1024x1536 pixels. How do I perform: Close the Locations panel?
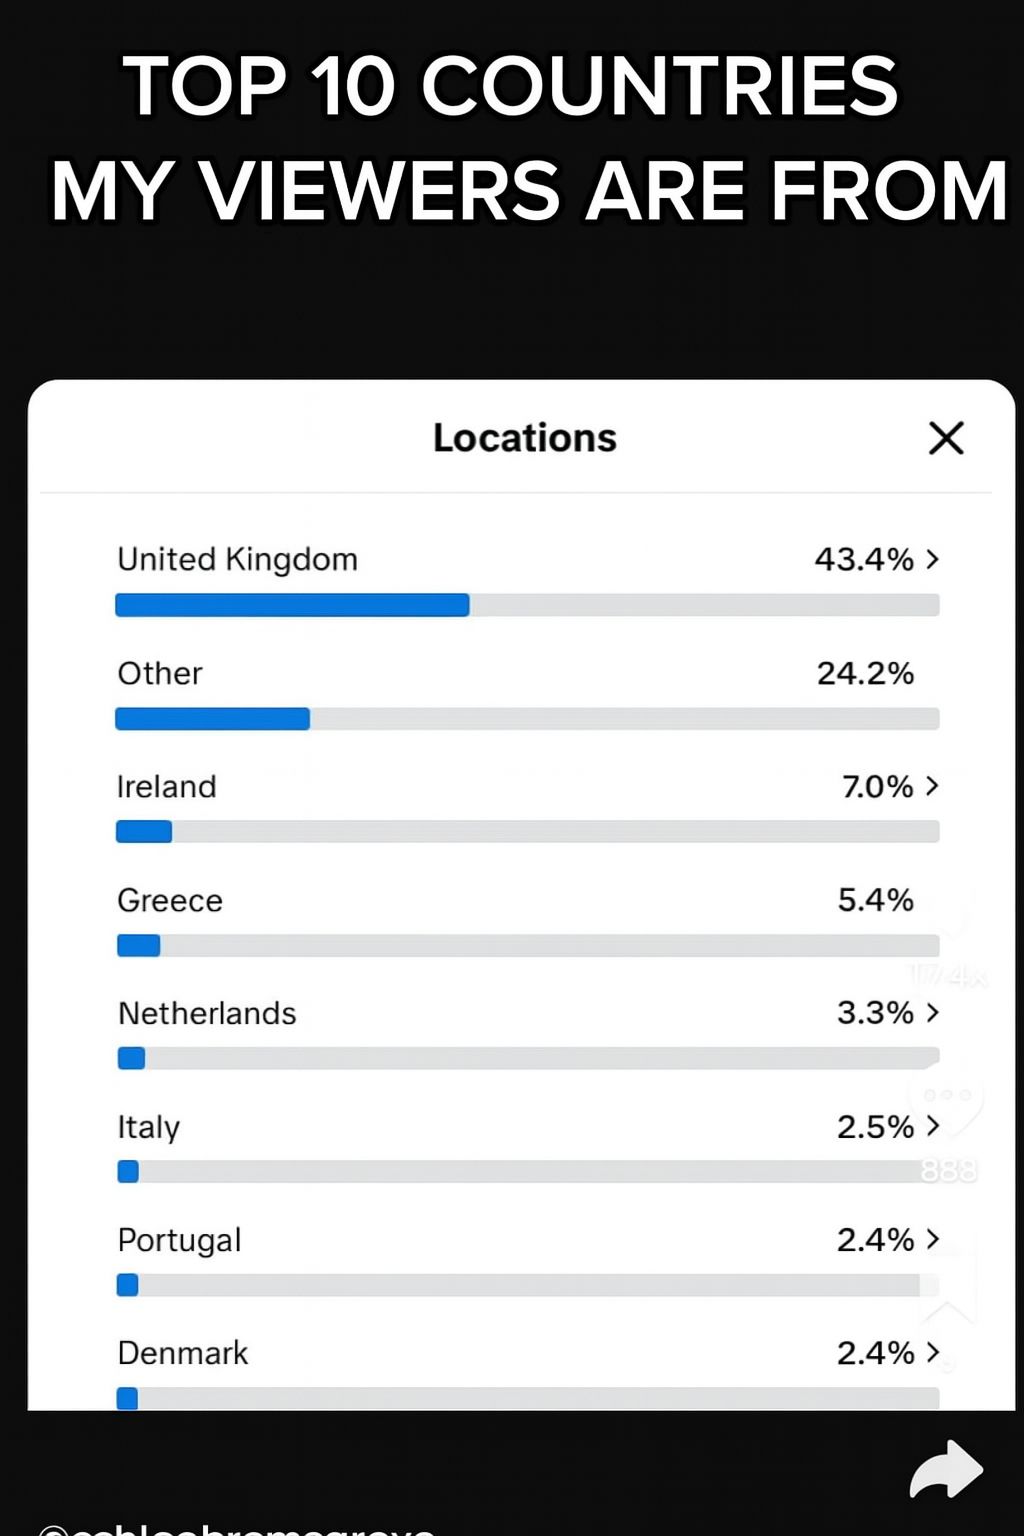point(946,438)
